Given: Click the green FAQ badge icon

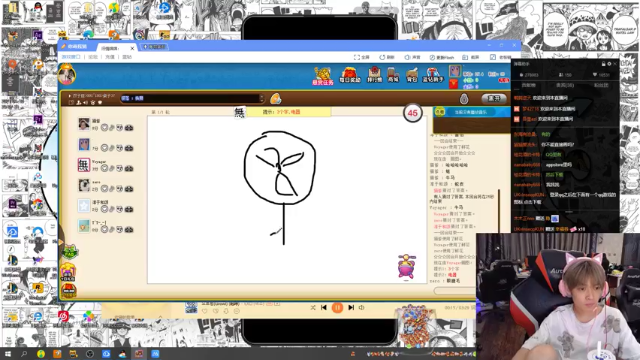Looking at the screenshot, I should point(69,252).
